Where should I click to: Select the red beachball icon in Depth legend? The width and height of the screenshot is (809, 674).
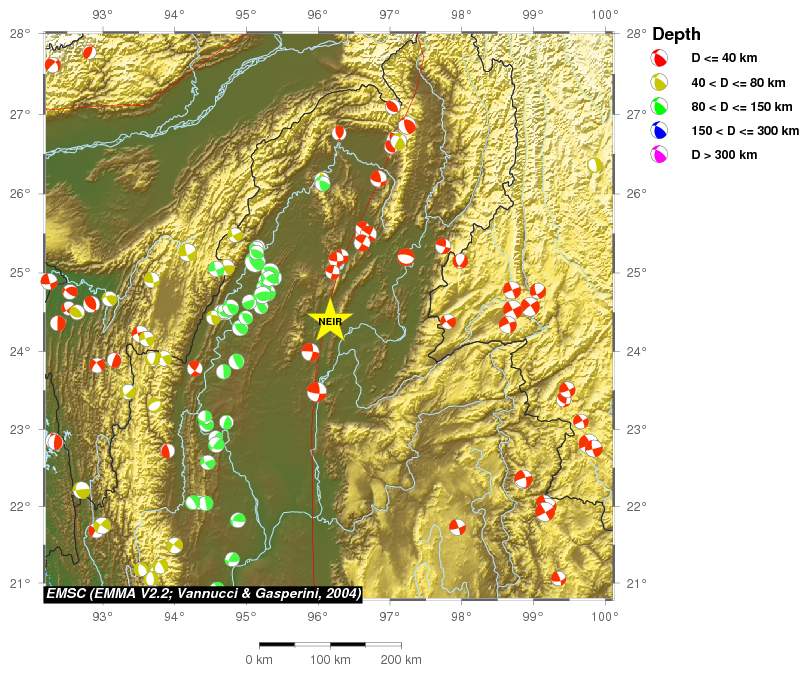(660, 58)
